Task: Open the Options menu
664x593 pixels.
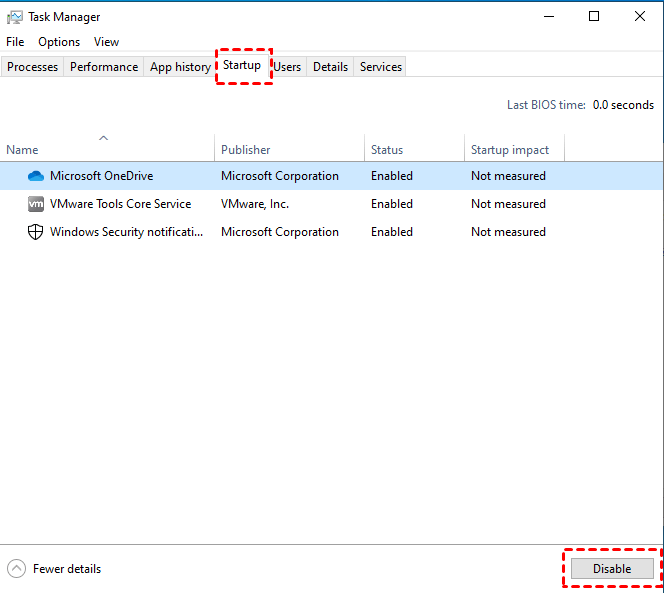Action: point(59,42)
